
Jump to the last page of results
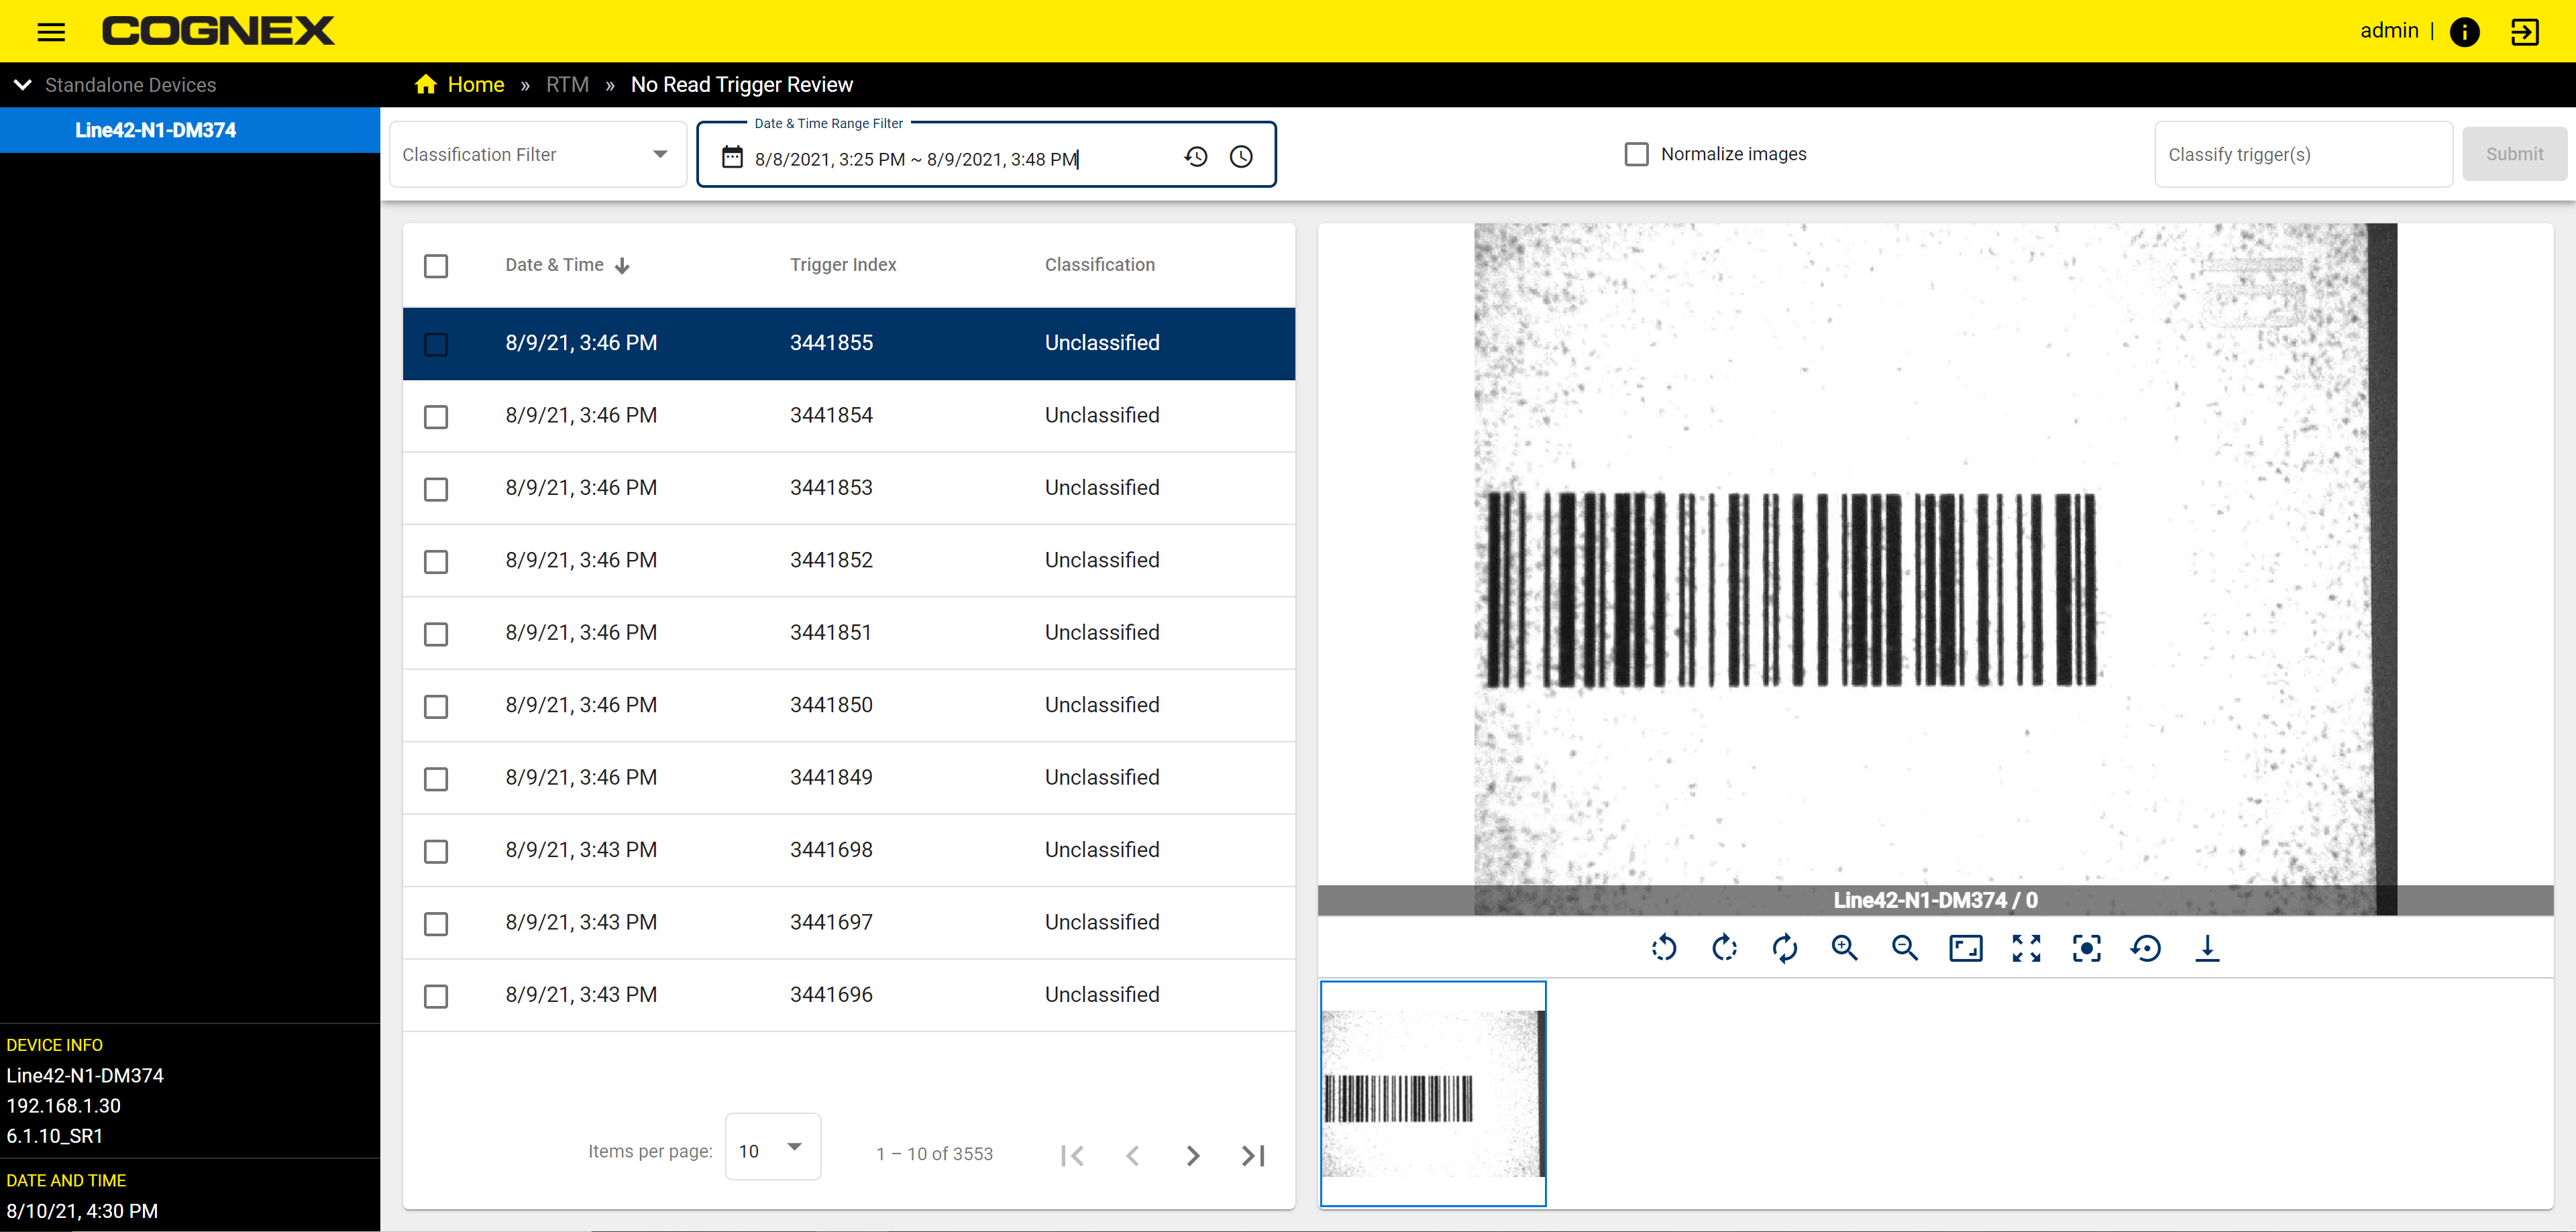(x=1253, y=1156)
